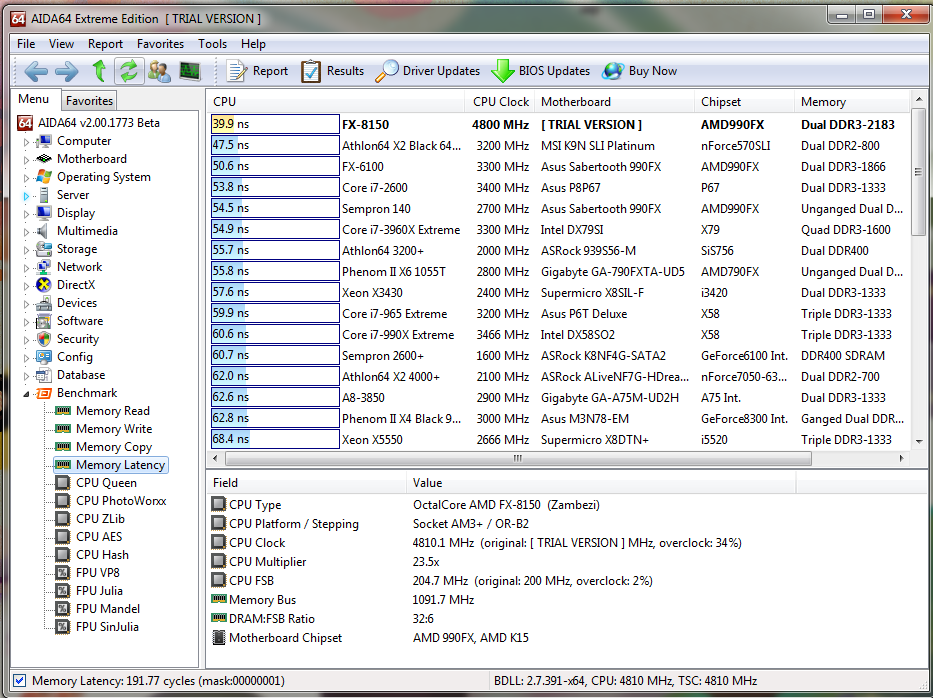The height and width of the screenshot is (698, 933).
Task: Expand the Multimedia tree node
Action: [26, 232]
